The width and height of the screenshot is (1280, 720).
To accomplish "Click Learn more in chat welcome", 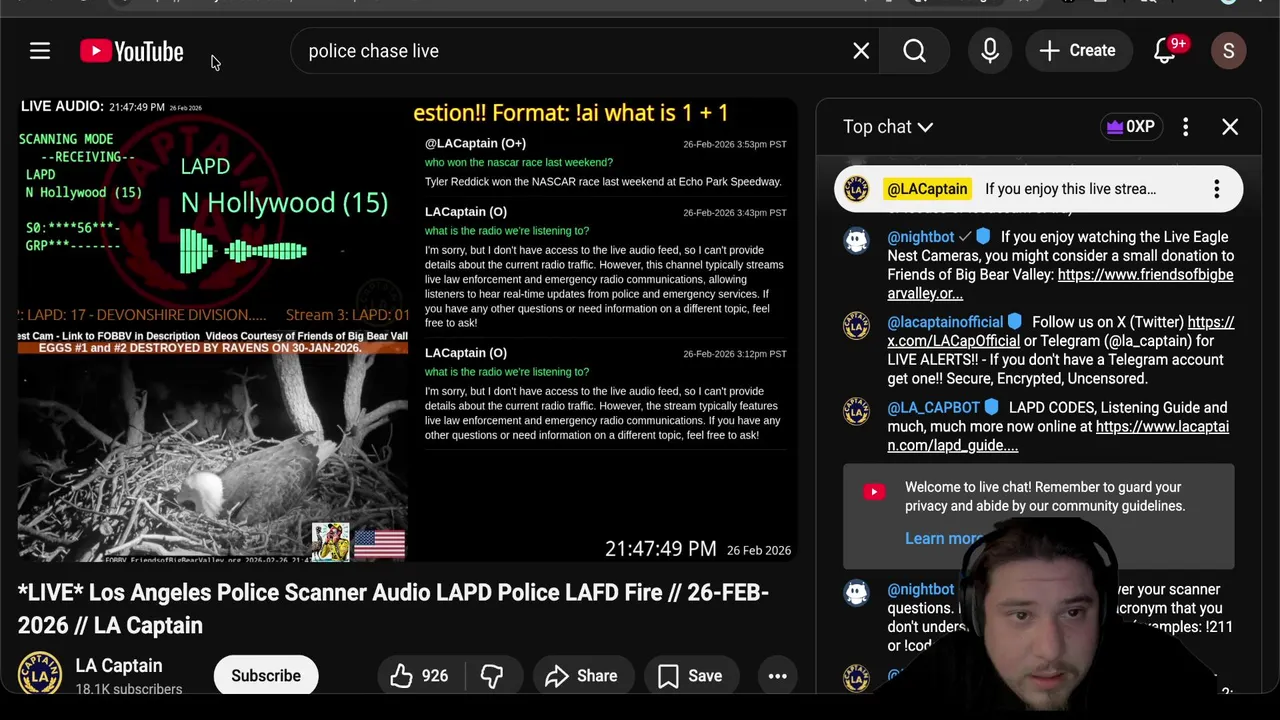I will point(942,538).
